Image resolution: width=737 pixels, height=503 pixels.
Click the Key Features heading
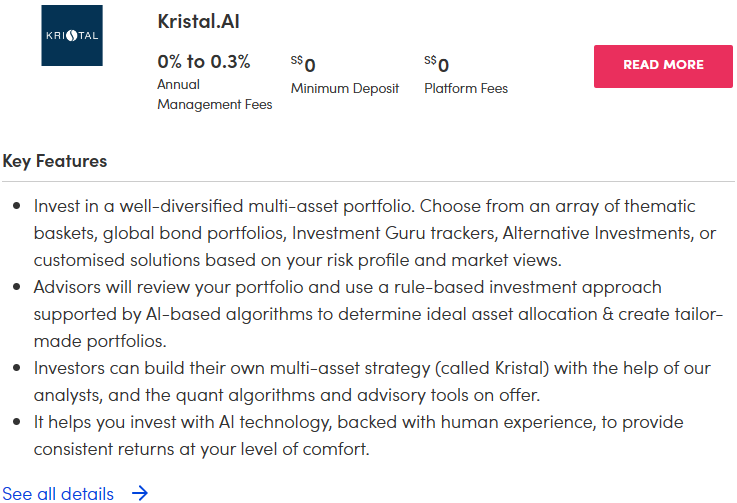pyautogui.click(x=55, y=160)
